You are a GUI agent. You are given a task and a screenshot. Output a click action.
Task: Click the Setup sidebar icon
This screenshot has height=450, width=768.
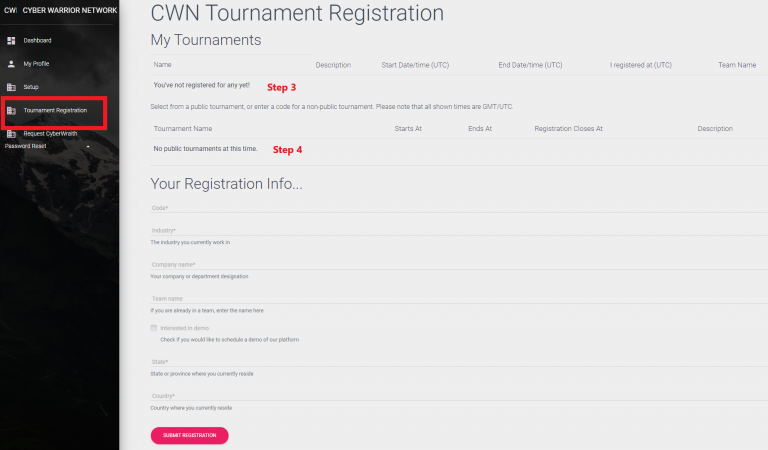tap(11, 87)
